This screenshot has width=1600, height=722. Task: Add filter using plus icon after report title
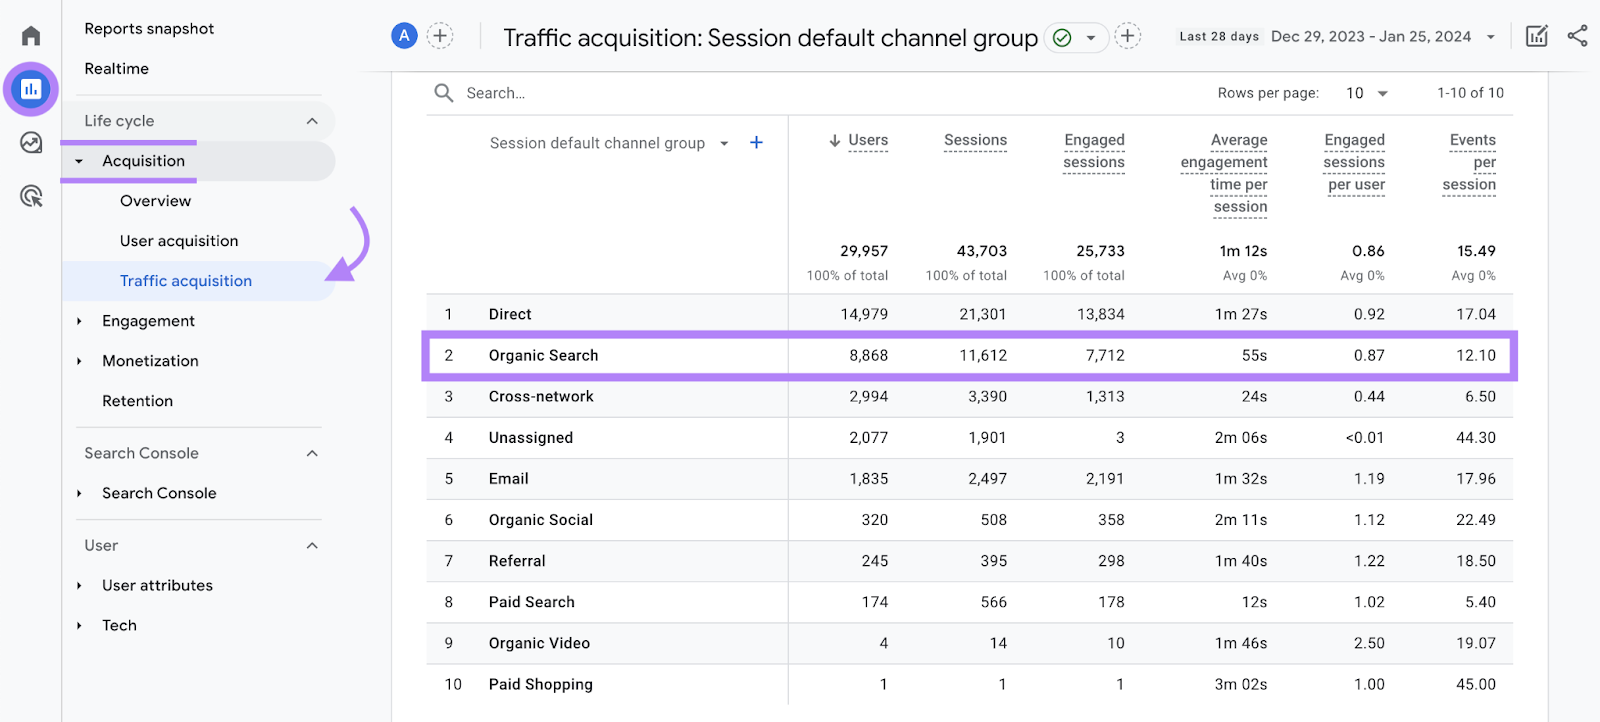(x=1127, y=36)
